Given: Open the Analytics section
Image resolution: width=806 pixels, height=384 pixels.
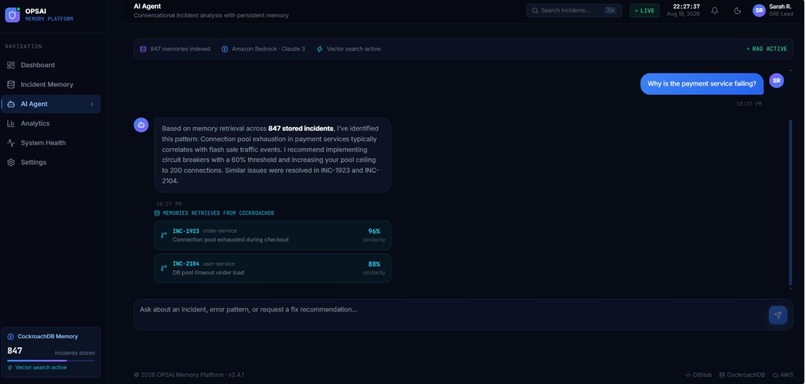Looking at the screenshot, I should point(51,123).
